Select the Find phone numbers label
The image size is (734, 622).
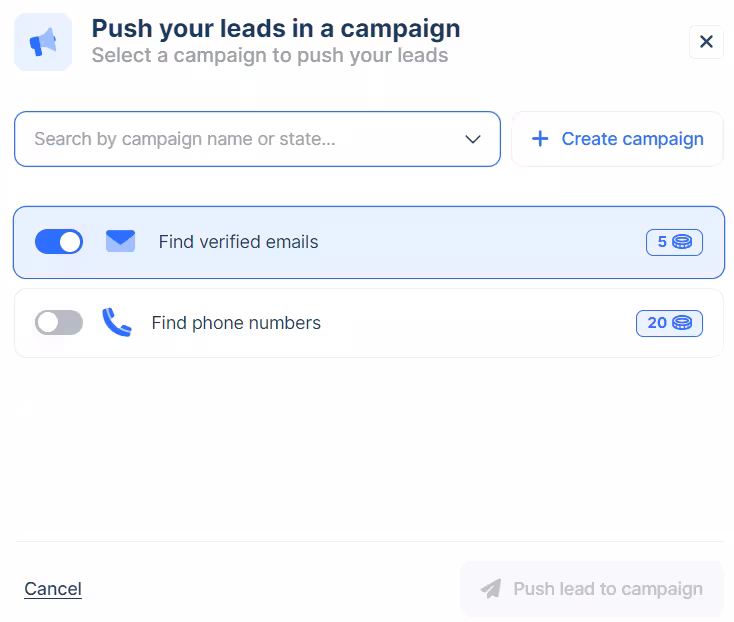(x=236, y=323)
